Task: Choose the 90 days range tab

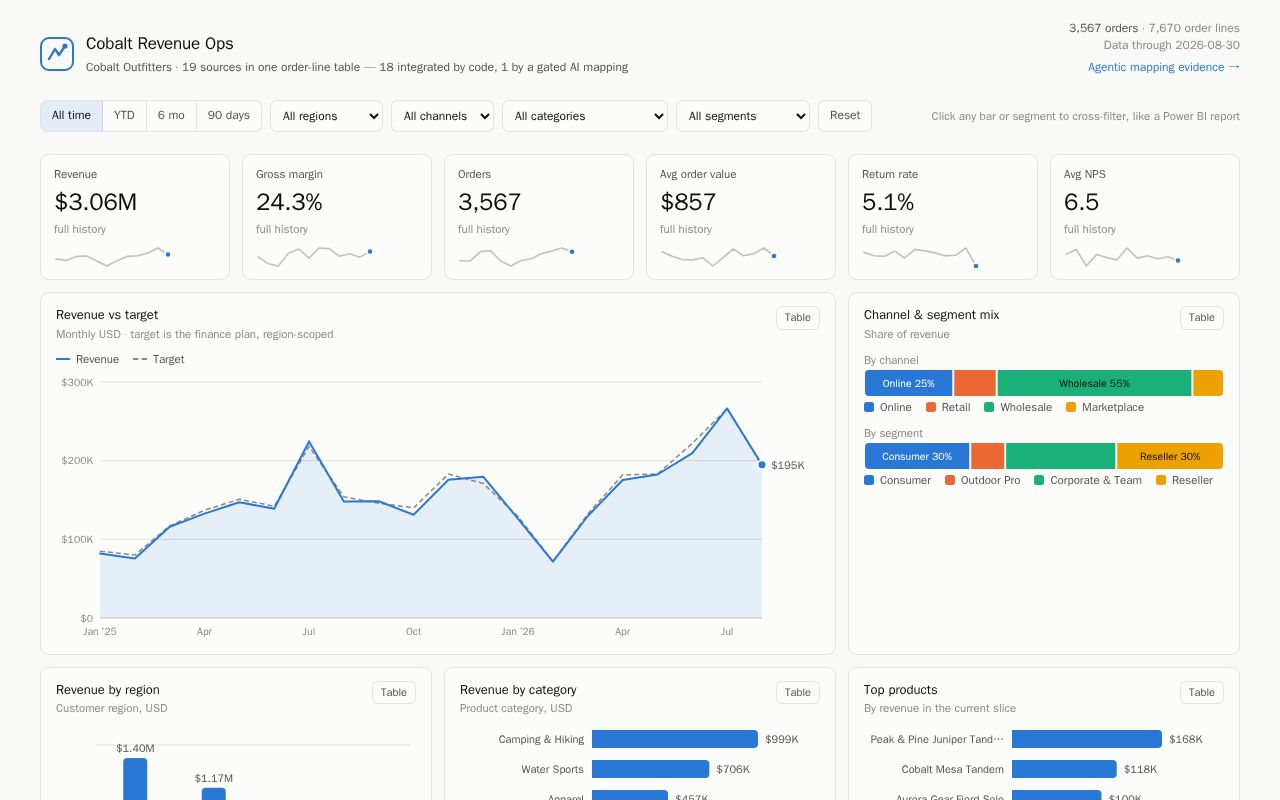Action: 229,116
